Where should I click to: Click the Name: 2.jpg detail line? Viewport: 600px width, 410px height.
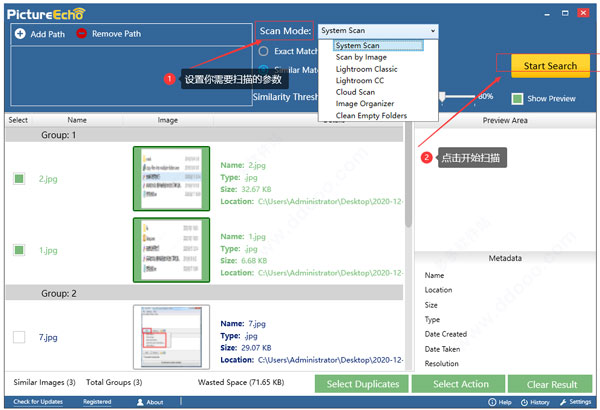(x=243, y=165)
